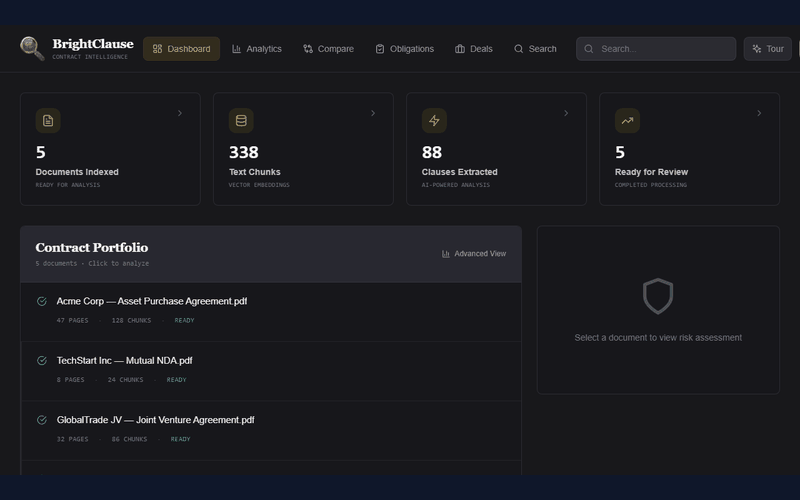Expand the Ready for Review card chevron
Image resolution: width=800 pixels, height=500 pixels.
pos(759,113)
